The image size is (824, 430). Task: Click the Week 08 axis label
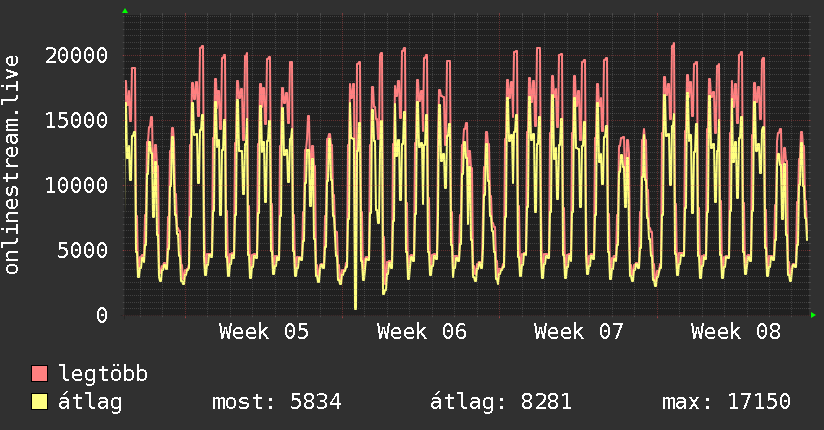736,332
